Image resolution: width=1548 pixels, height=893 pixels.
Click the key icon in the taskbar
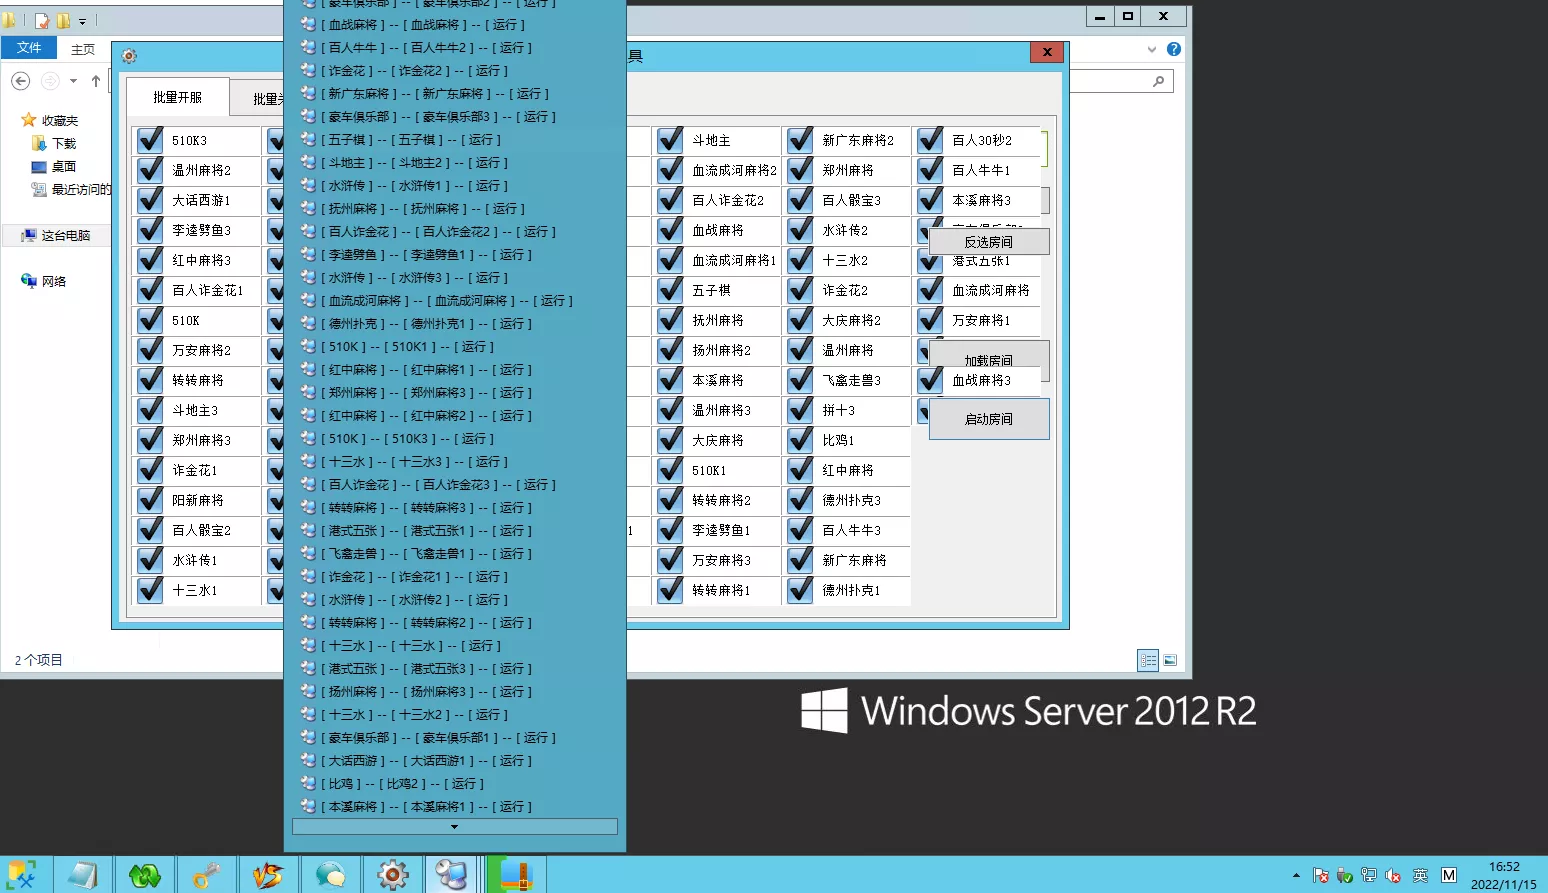click(x=206, y=875)
